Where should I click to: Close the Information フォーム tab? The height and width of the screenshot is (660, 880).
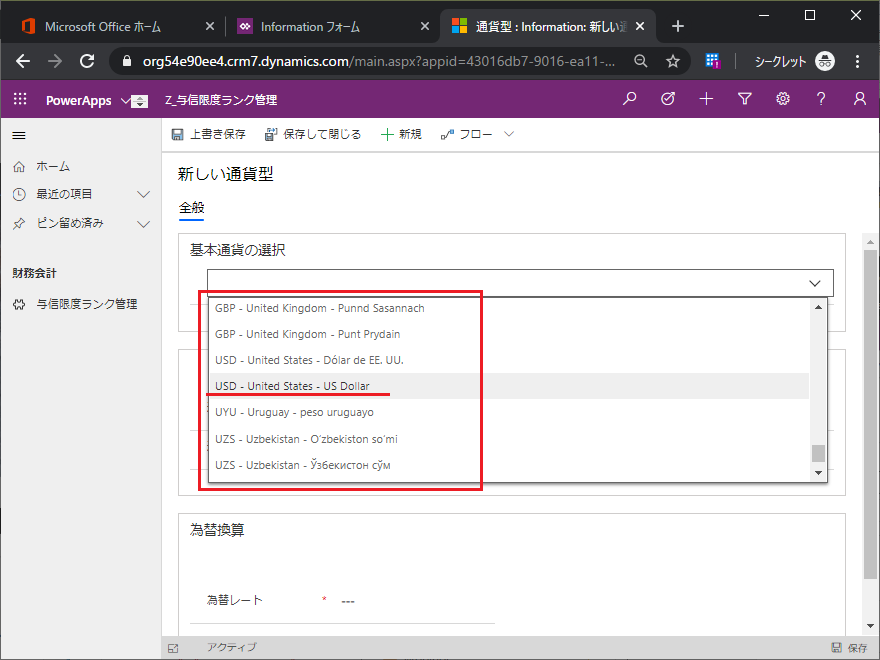425,26
